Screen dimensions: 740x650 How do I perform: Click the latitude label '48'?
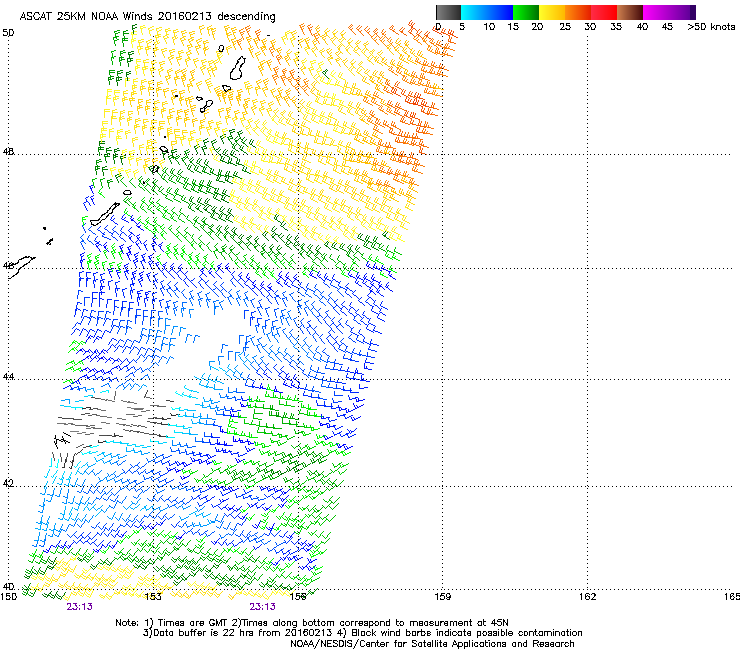[x=8, y=152]
